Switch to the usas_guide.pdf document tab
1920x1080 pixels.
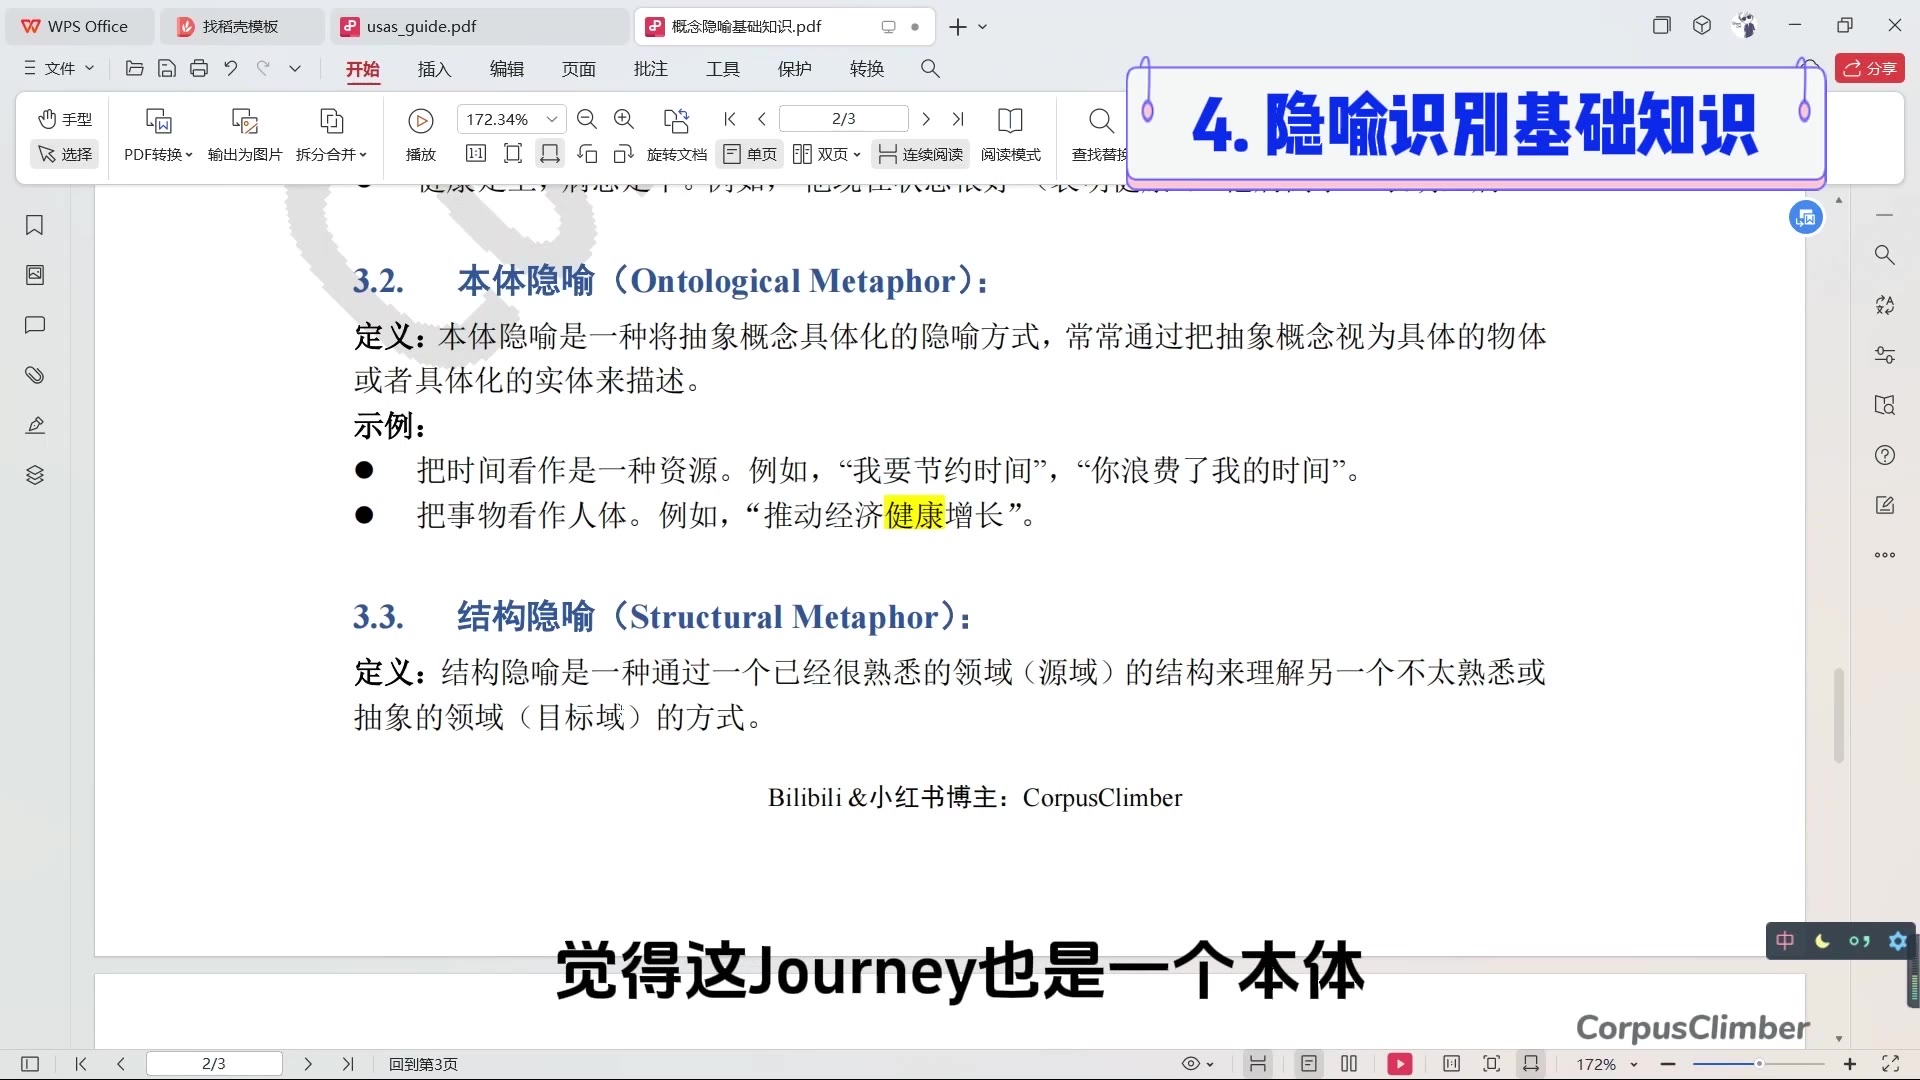420,26
